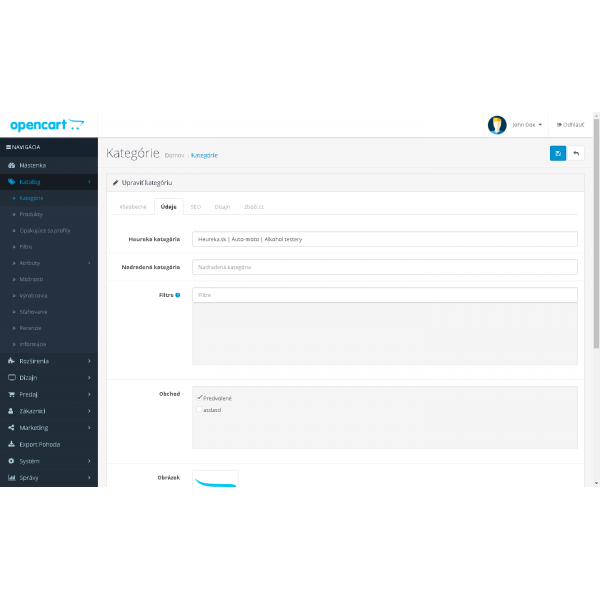Switch to the Dizajn tab

[222, 207]
